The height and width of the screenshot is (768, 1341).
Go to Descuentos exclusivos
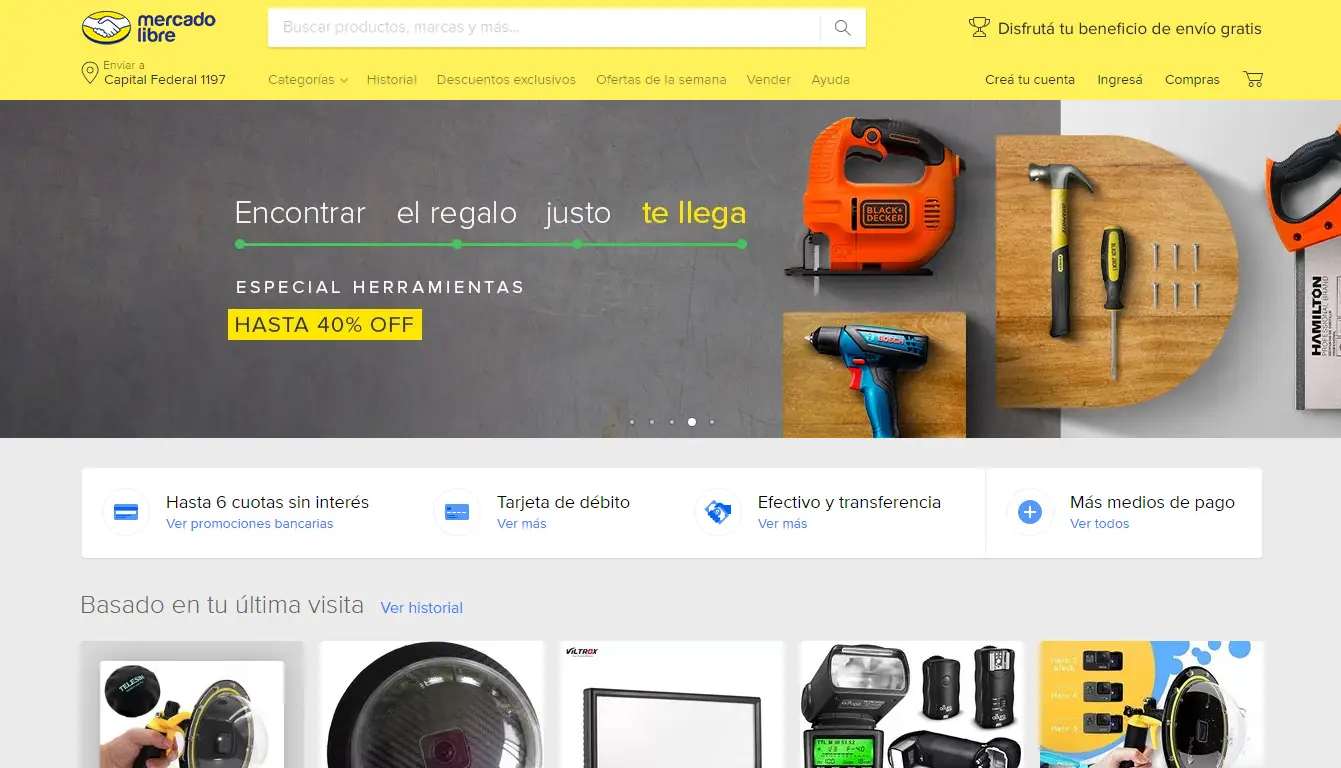pos(506,80)
